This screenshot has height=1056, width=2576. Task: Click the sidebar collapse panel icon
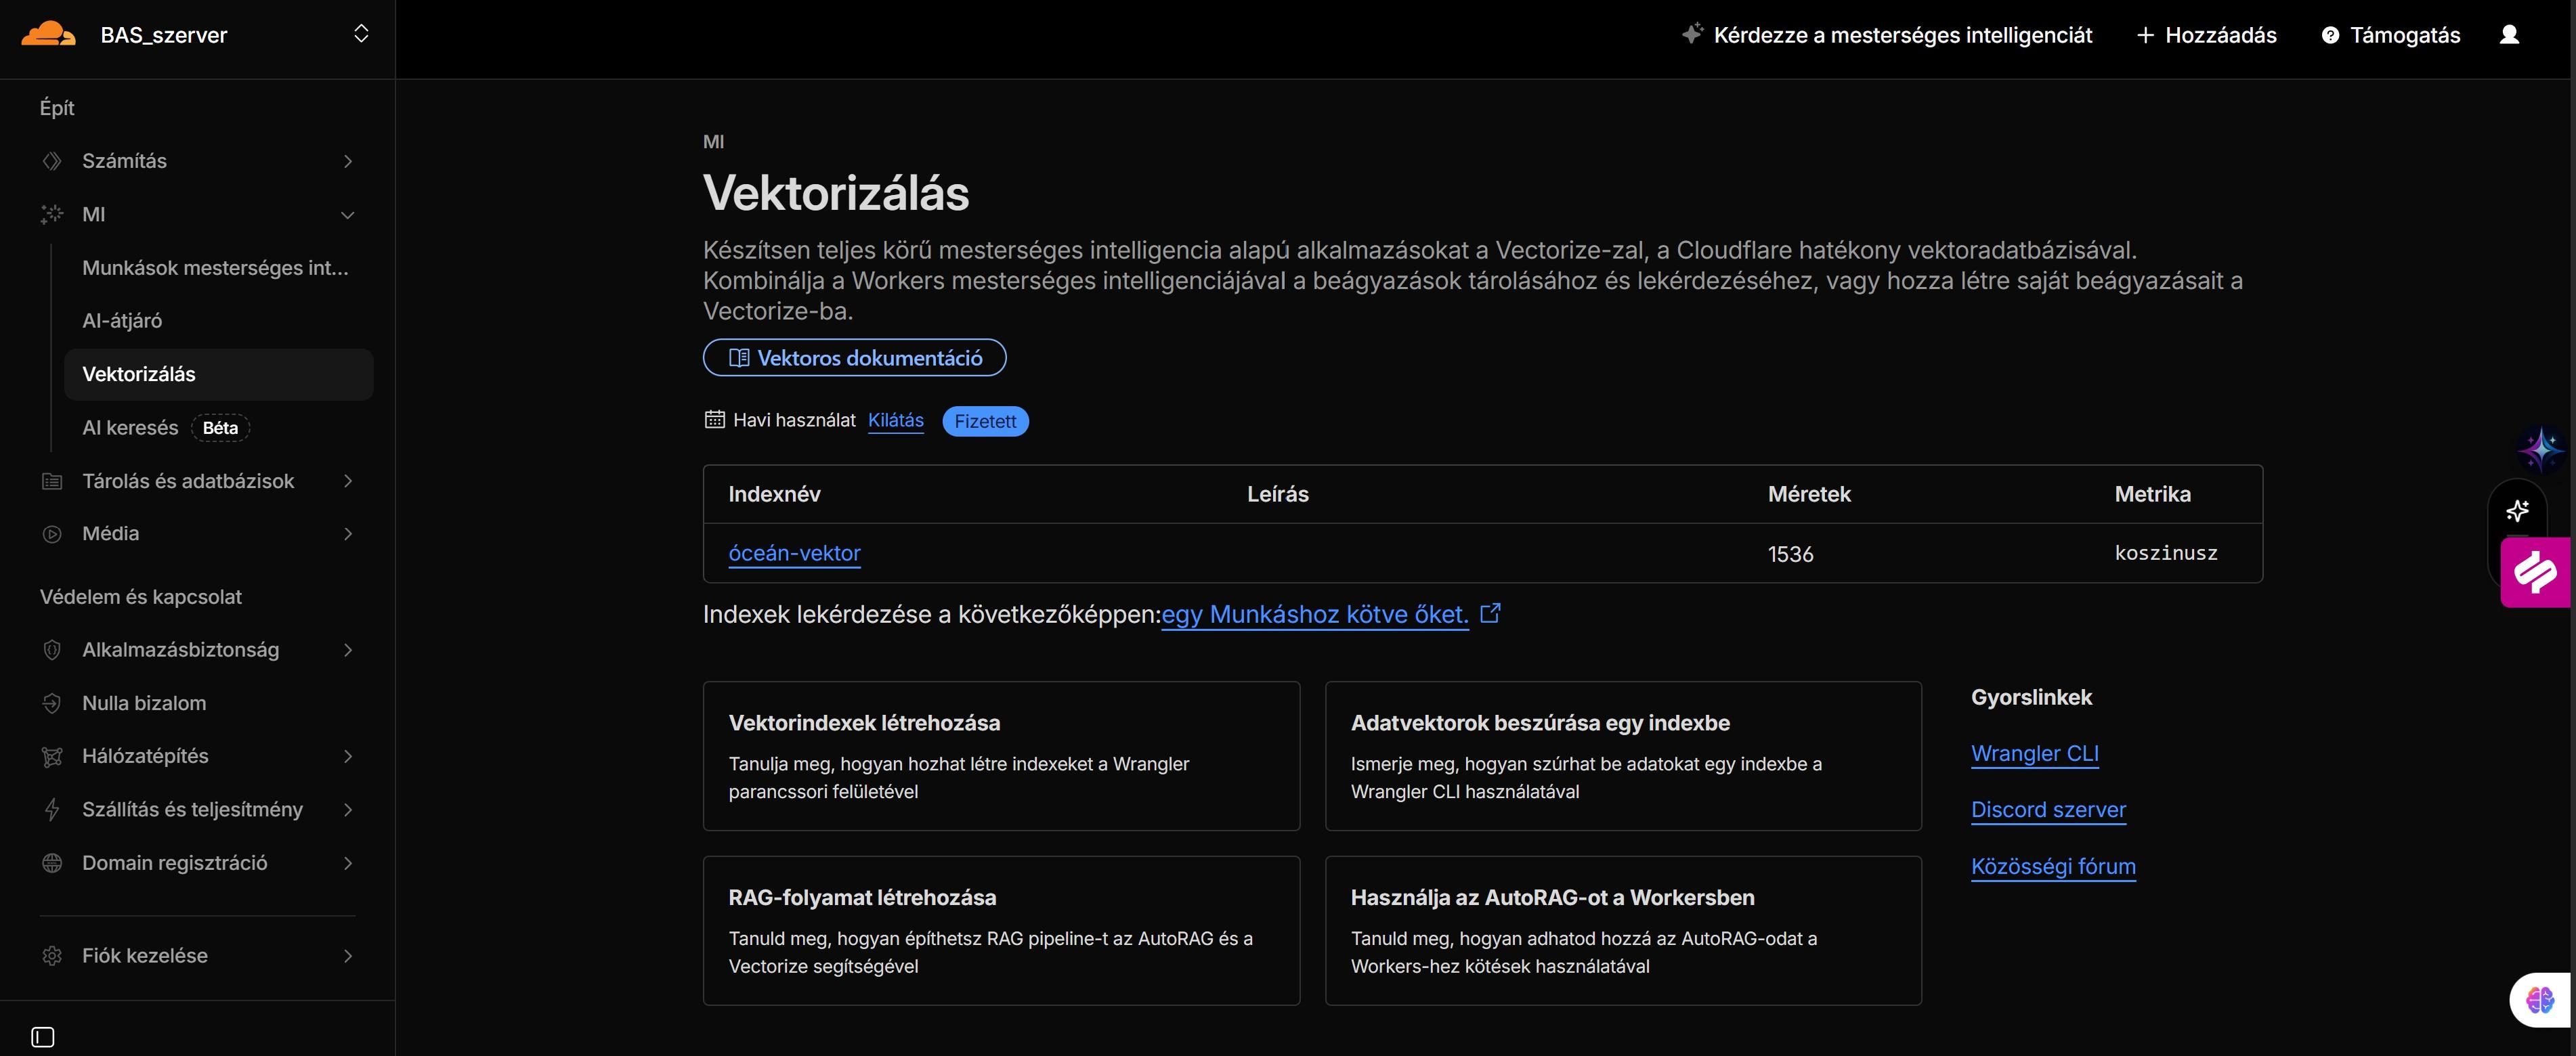click(x=43, y=1037)
